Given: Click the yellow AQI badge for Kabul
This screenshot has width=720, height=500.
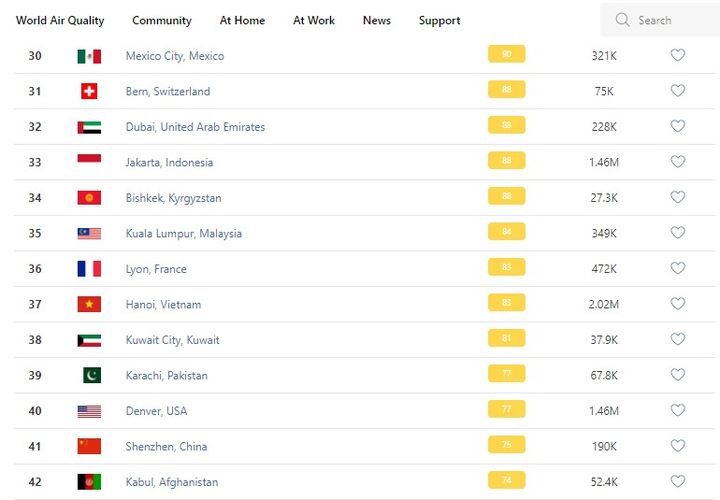Looking at the screenshot, I should [506, 481].
